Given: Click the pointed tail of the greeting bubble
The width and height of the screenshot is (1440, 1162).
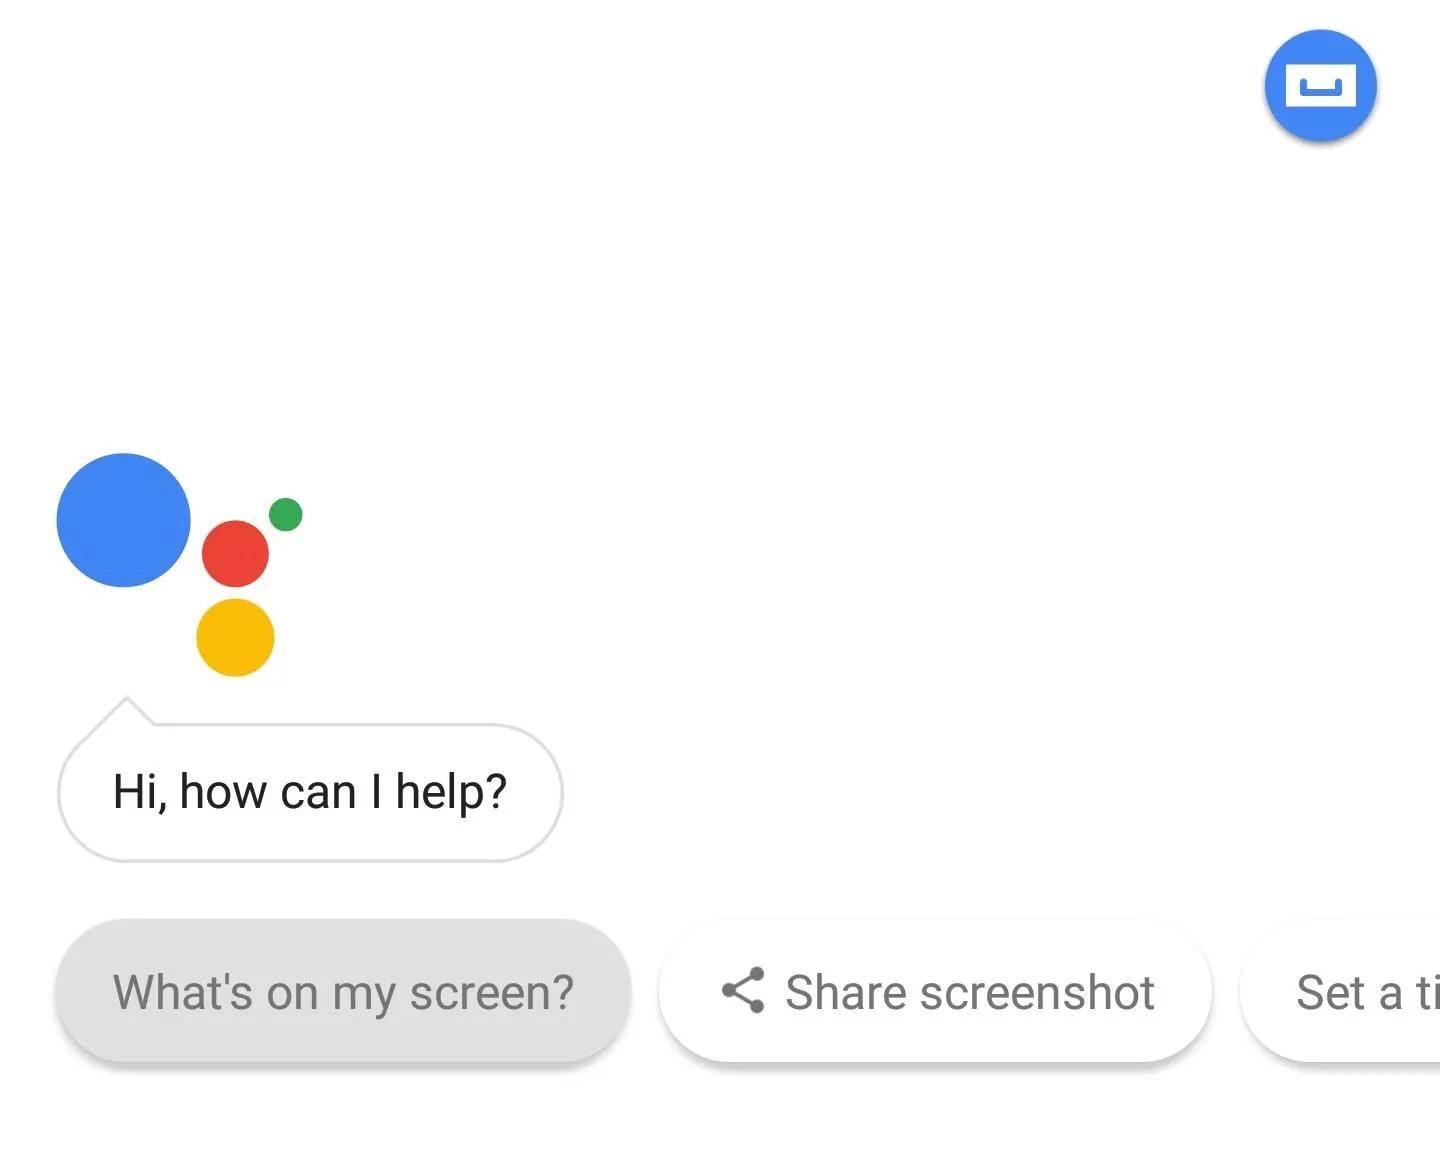Looking at the screenshot, I should [126, 711].
